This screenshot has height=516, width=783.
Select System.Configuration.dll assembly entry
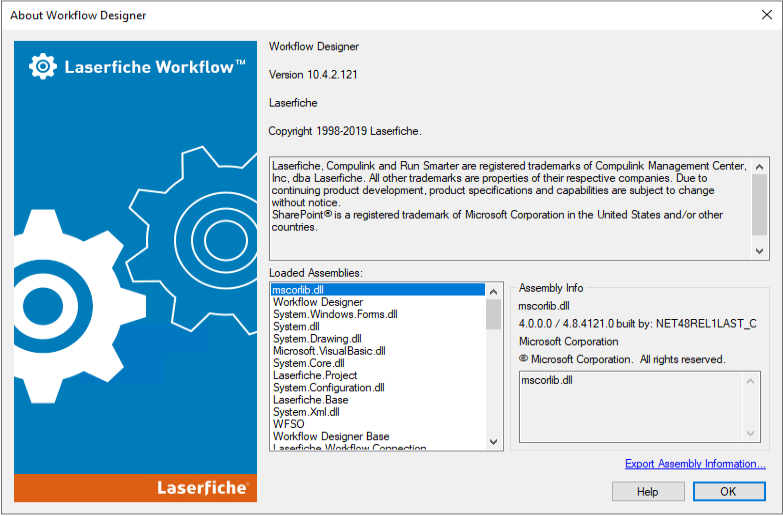click(x=378, y=388)
